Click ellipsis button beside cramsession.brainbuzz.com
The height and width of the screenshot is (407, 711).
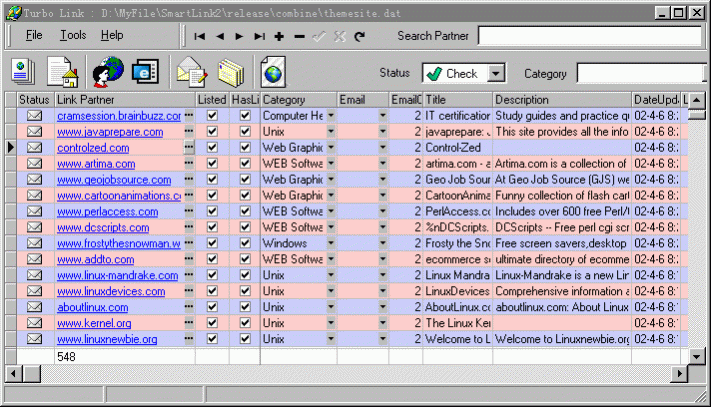point(189,116)
